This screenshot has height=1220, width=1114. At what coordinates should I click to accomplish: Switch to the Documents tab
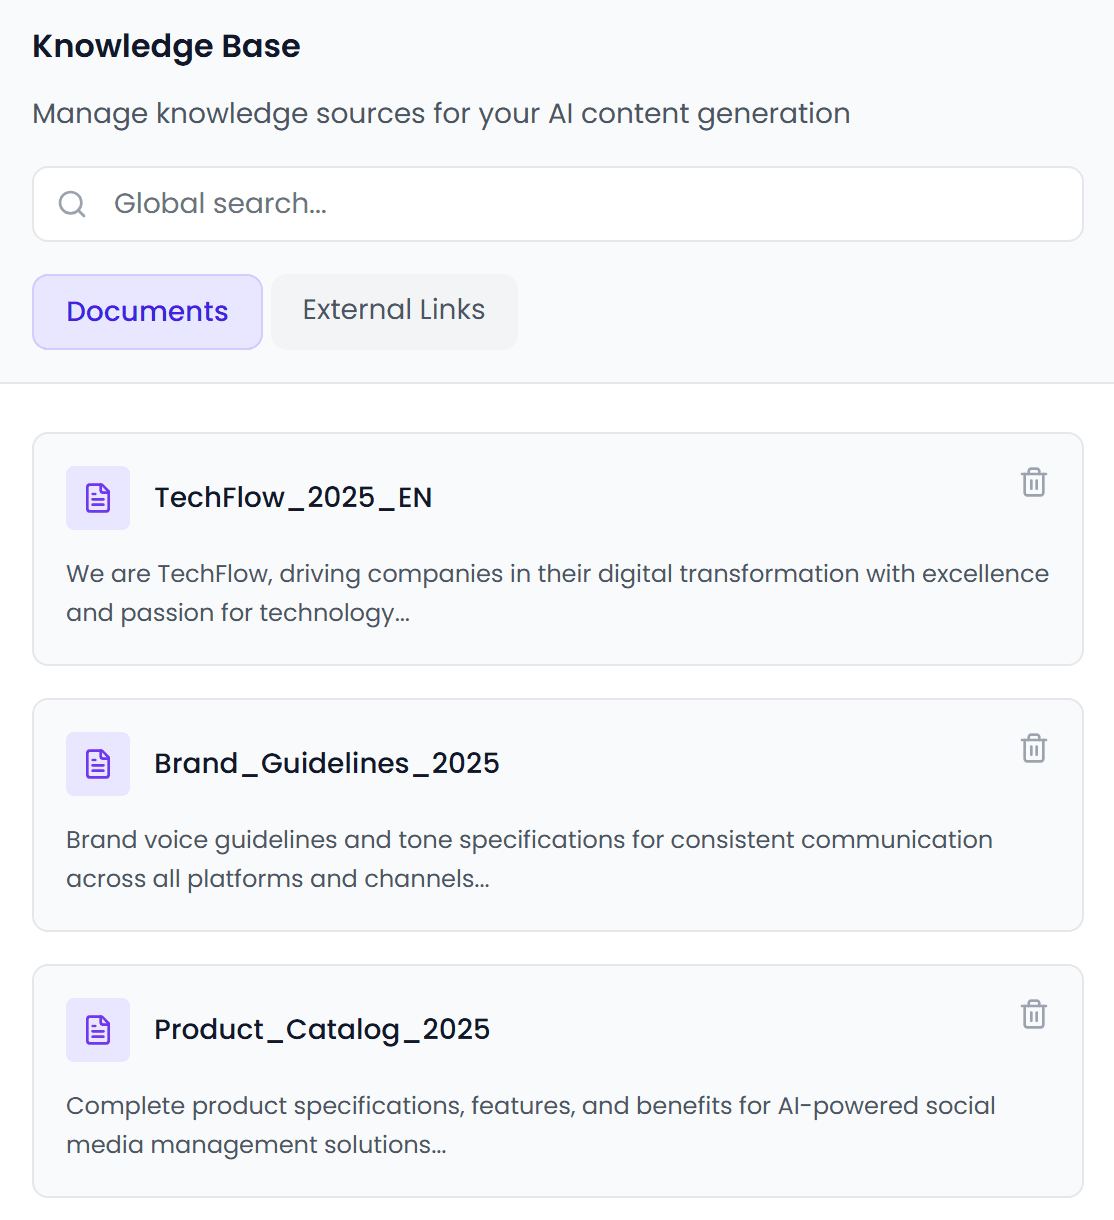(147, 312)
